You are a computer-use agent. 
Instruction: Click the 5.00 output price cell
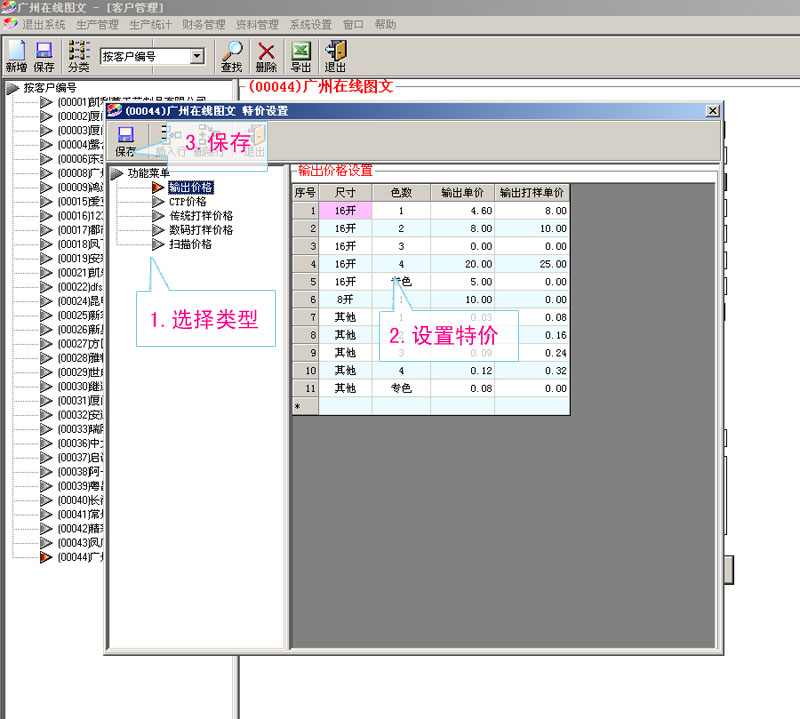click(462, 282)
